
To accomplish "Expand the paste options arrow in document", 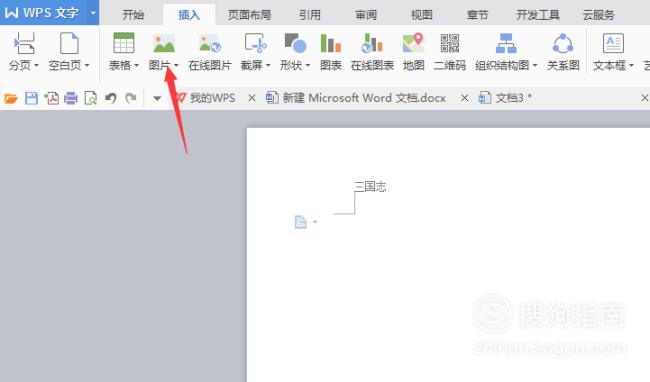I will pos(315,222).
